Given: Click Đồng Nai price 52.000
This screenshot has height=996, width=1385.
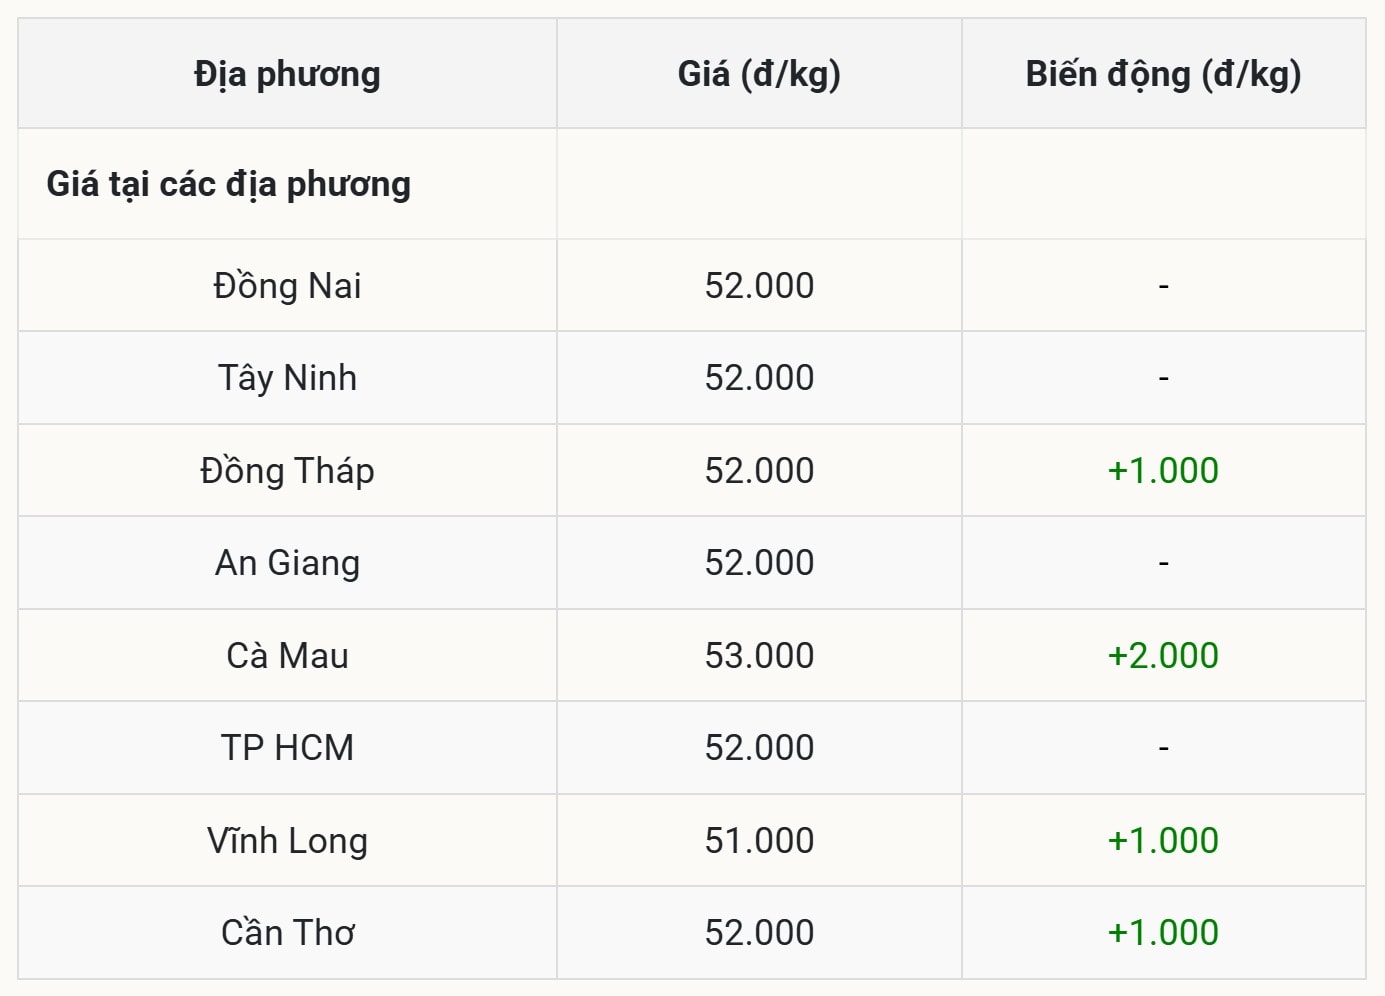Looking at the screenshot, I should point(759,286).
